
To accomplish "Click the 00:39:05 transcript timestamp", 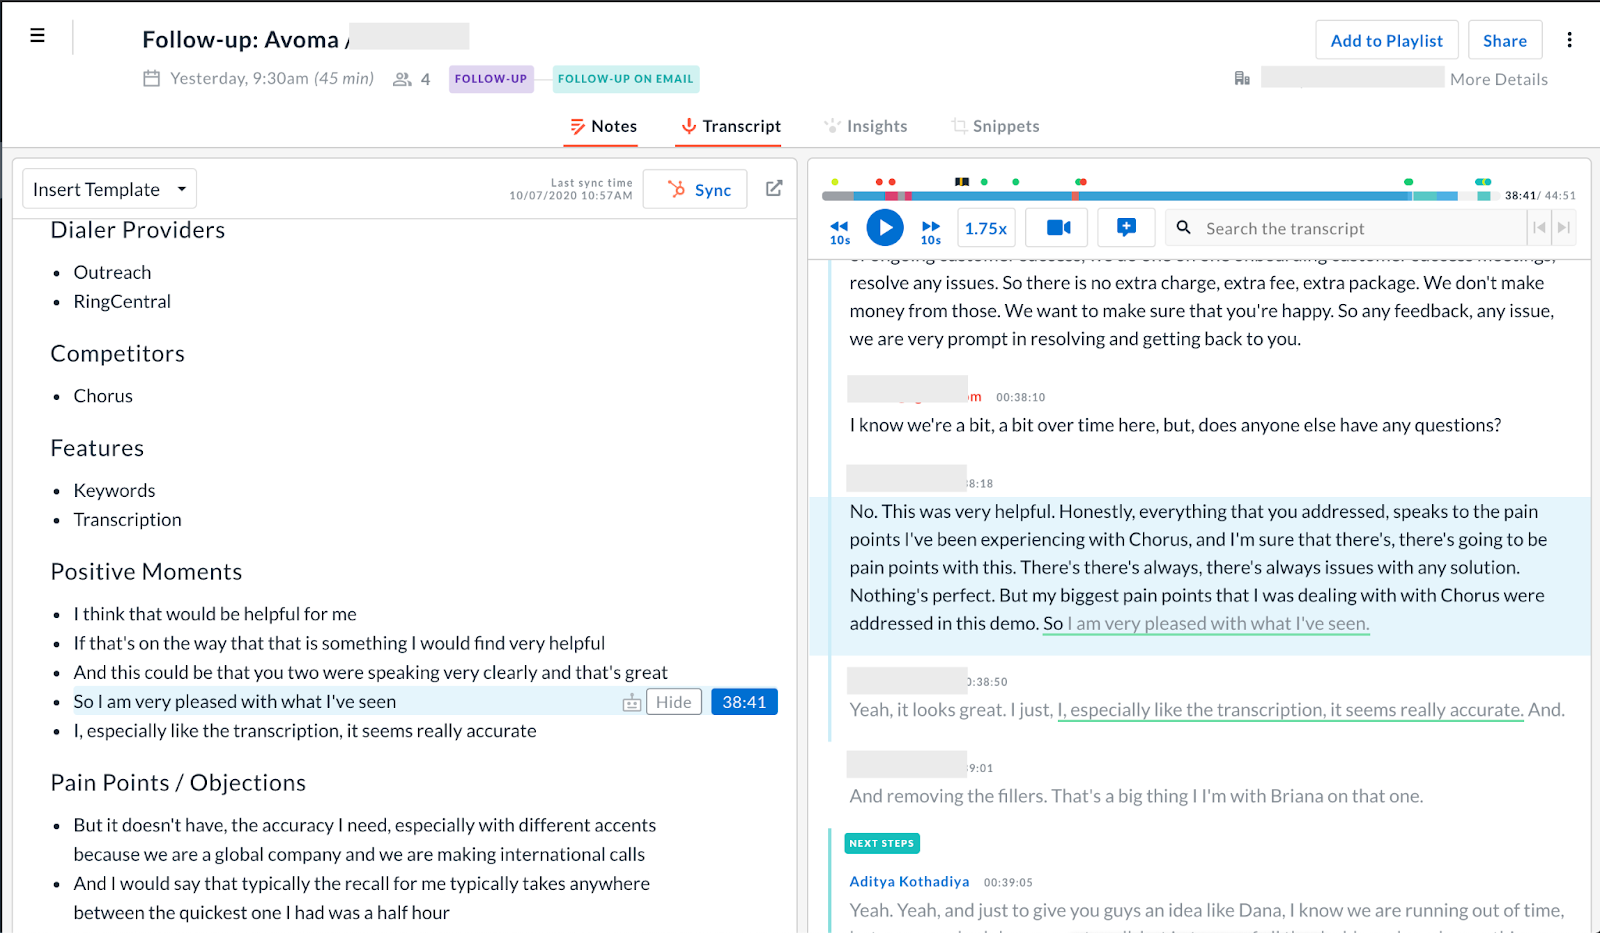I will pos(1008,882).
